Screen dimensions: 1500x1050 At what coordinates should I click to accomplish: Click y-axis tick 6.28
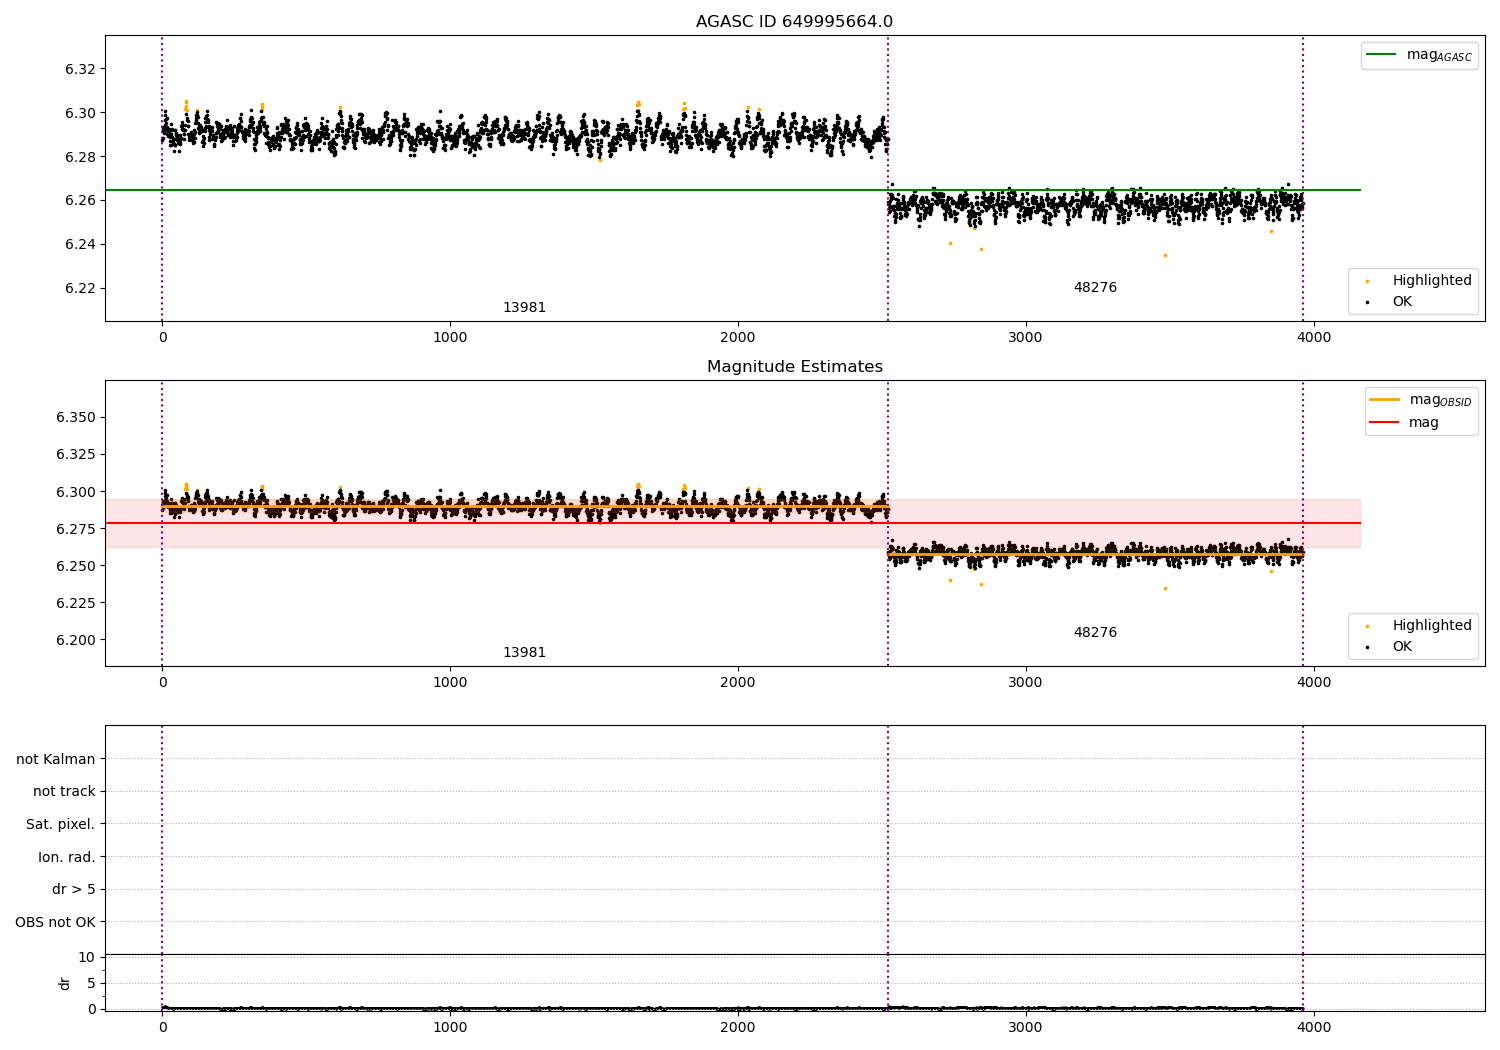coord(80,157)
